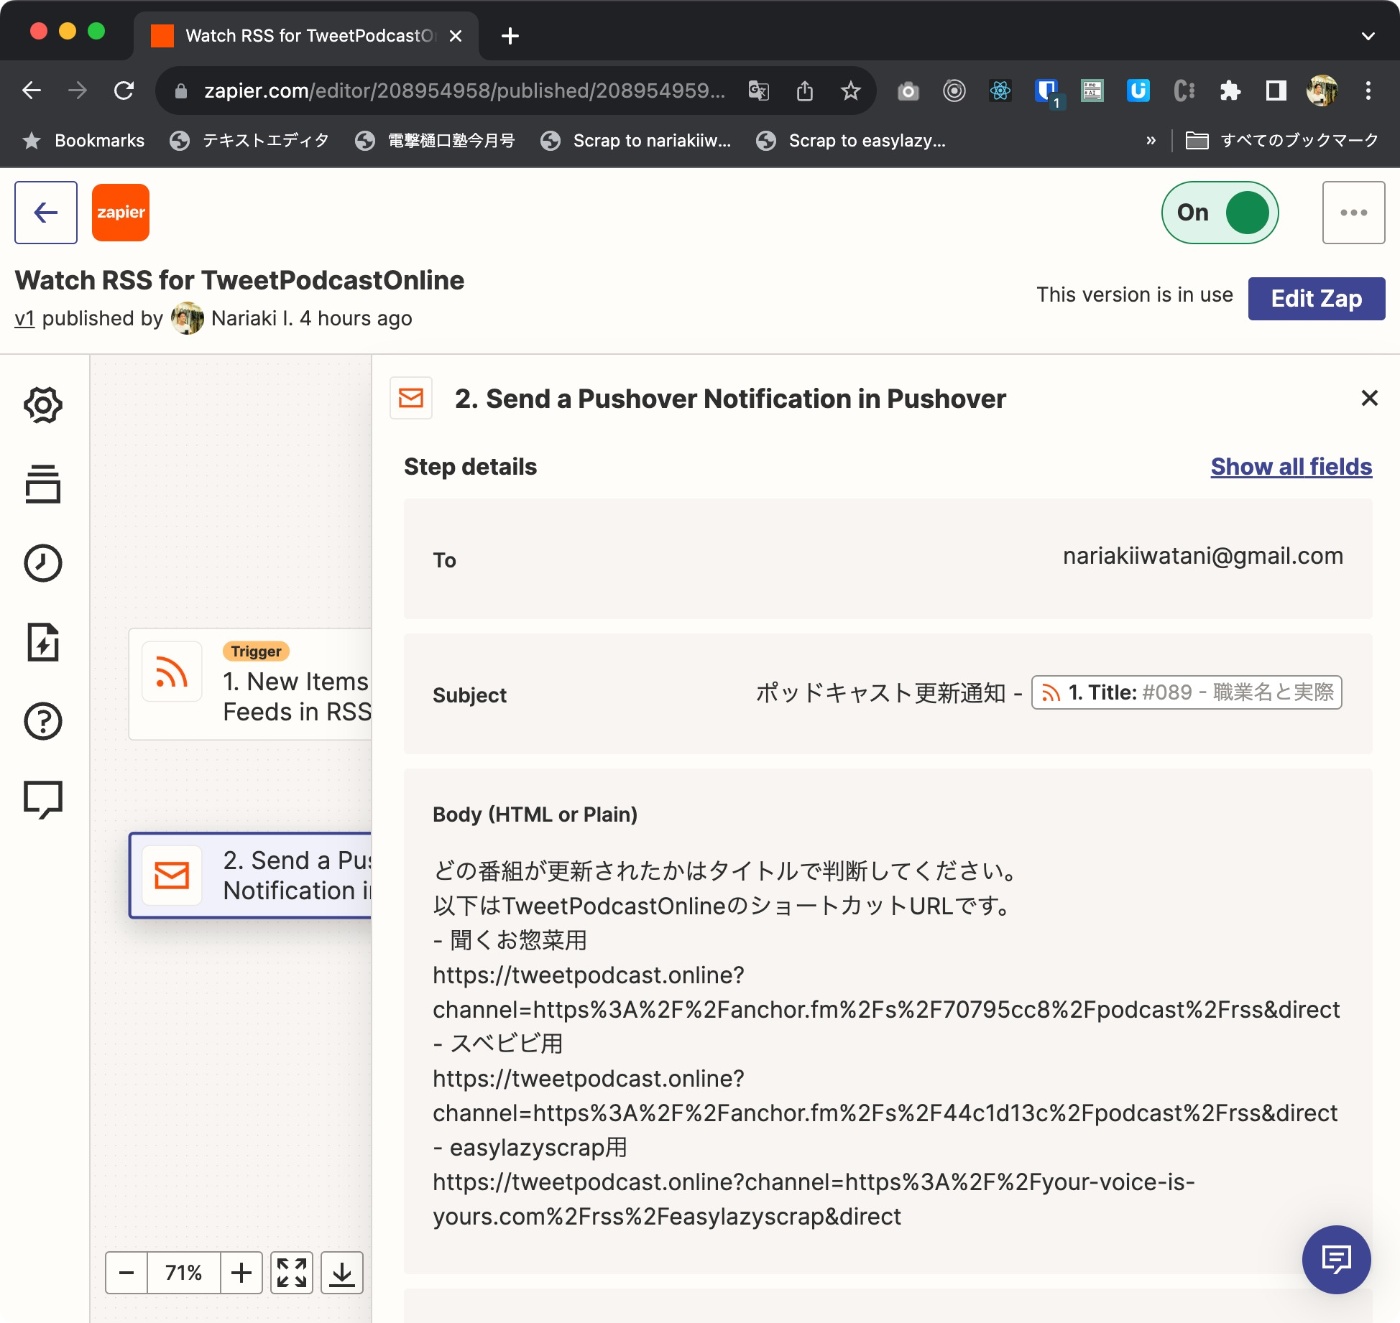Image resolution: width=1400 pixels, height=1323 pixels.
Task: Open the すべてのブックマーク folder
Action: (x=1283, y=141)
